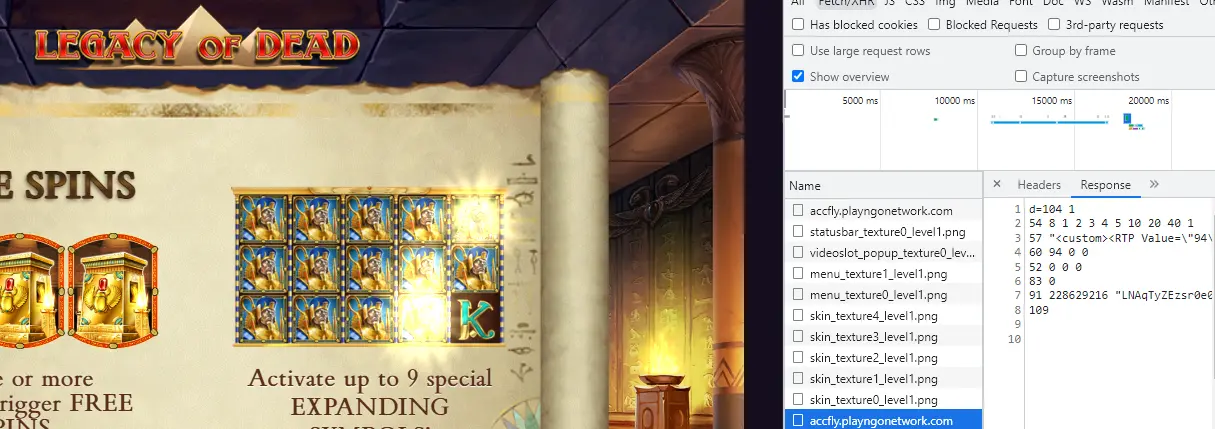The width and height of the screenshot is (1215, 429).
Task: Select skin_texture3_level1.png request
Action: click(884, 337)
